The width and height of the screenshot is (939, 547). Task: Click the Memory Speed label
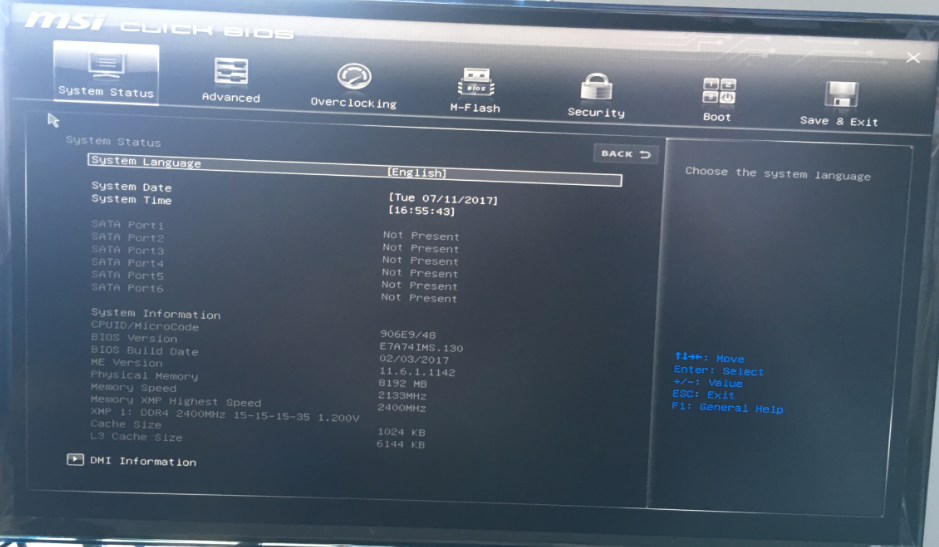click(x=134, y=388)
